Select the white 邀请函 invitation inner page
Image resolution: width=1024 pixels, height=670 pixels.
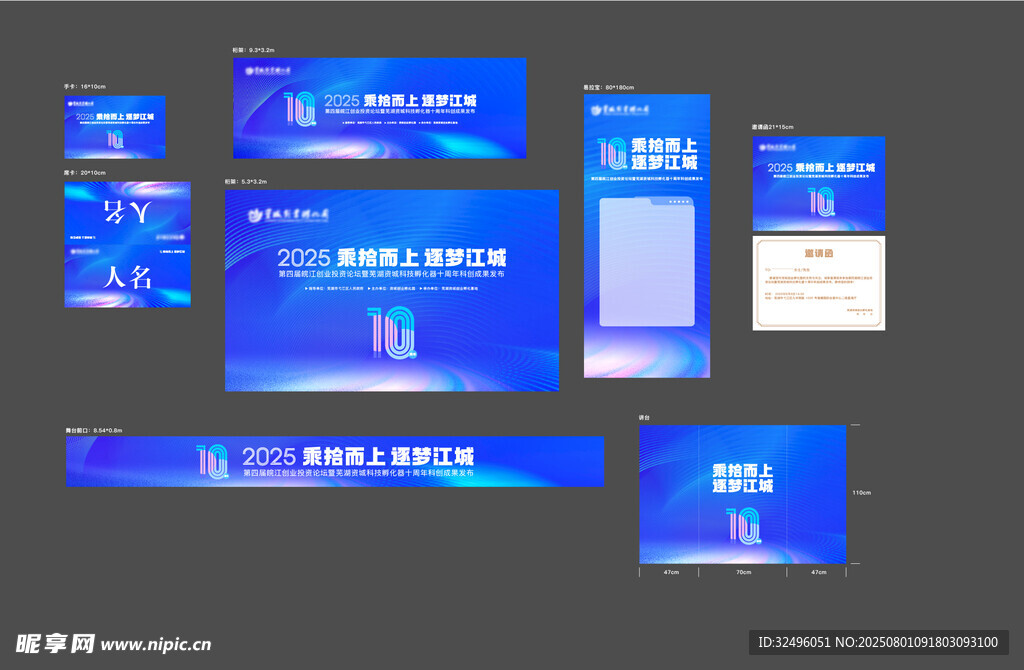(x=819, y=283)
